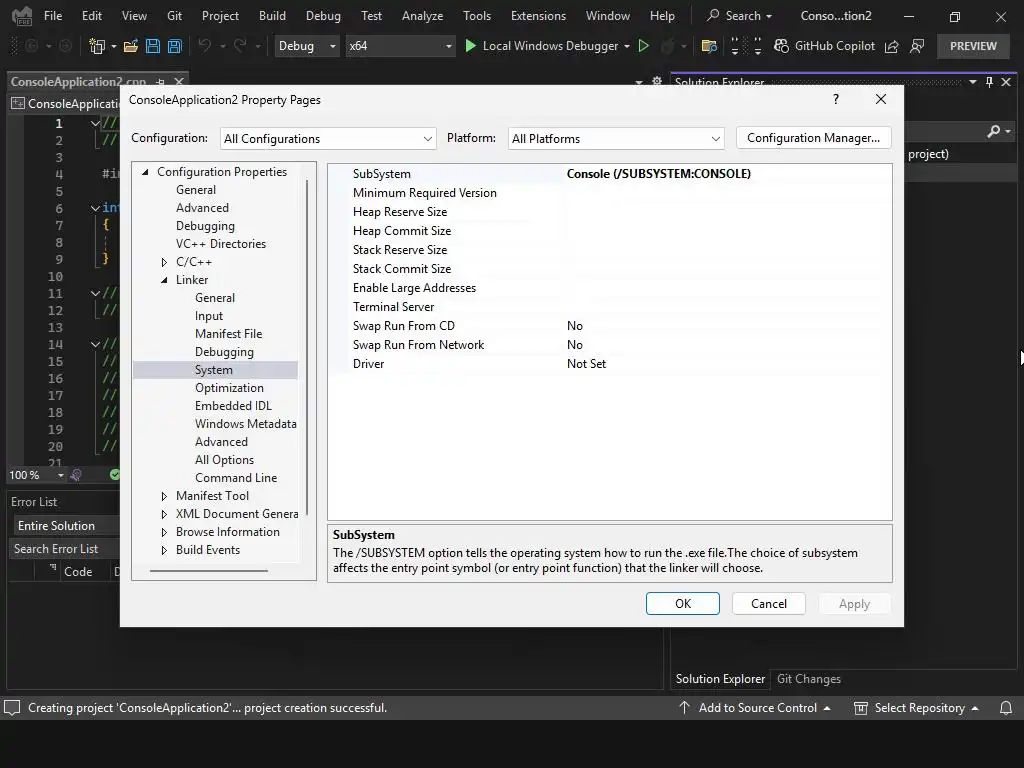This screenshot has height=768, width=1024.
Task: Pin the Solution Explorer panel
Action: pyautogui.click(x=989, y=82)
